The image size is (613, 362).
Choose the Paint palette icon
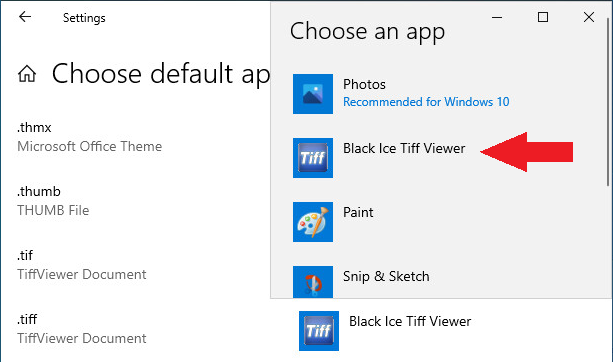pyautogui.click(x=313, y=222)
